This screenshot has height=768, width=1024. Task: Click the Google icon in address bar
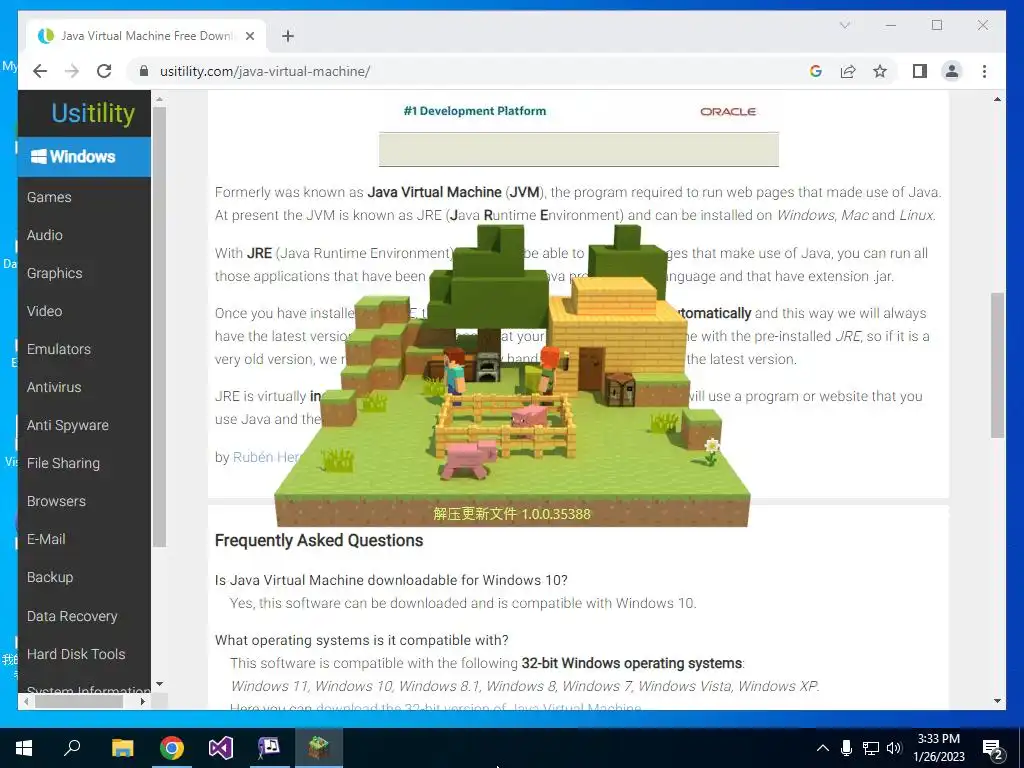click(816, 71)
